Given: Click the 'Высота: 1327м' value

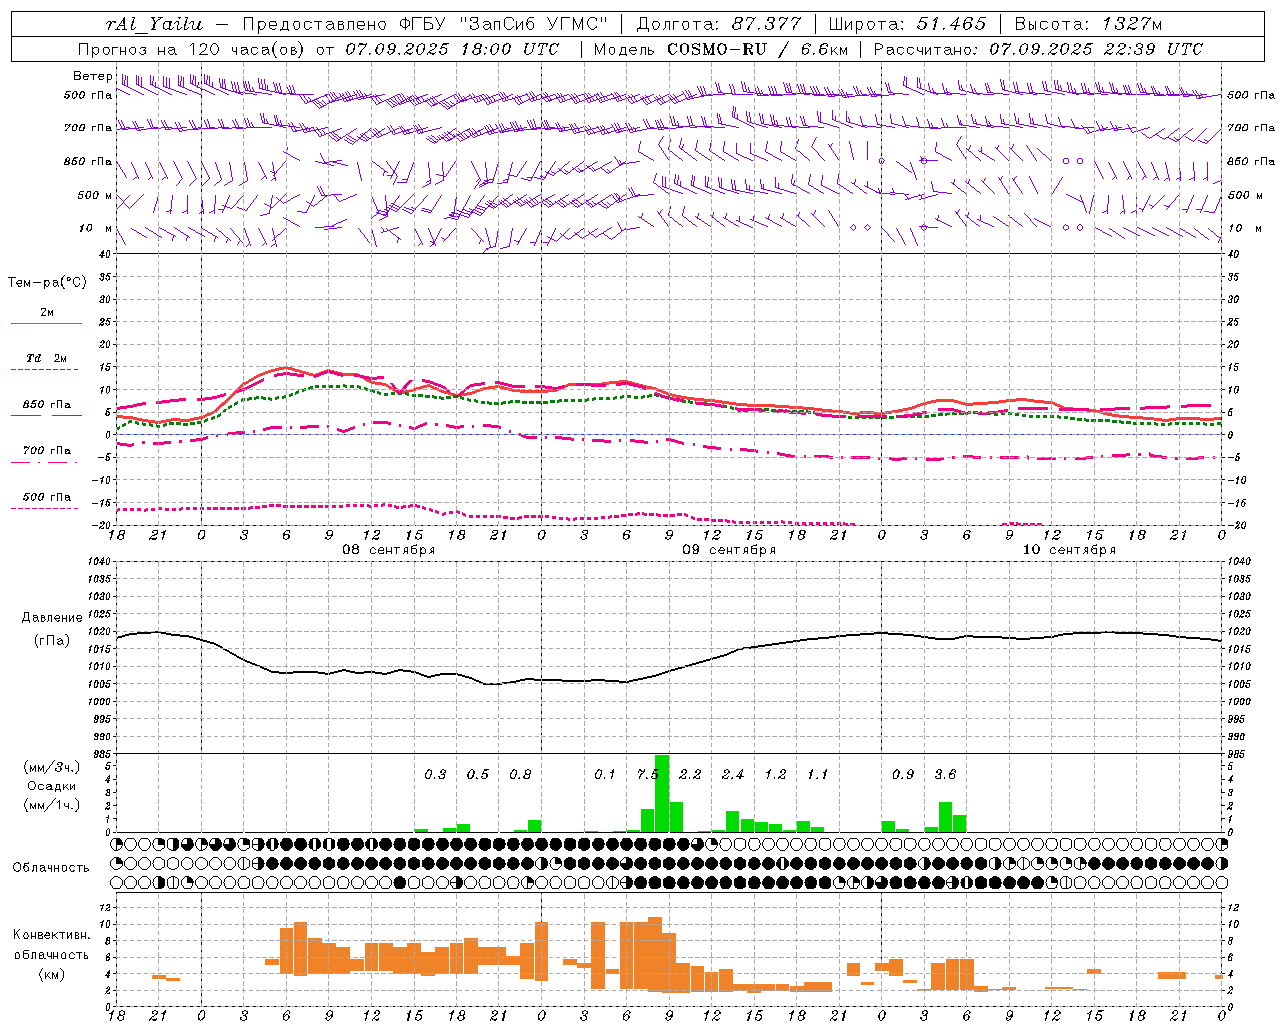Looking at the screenshot, I should tap(1088, 24).
